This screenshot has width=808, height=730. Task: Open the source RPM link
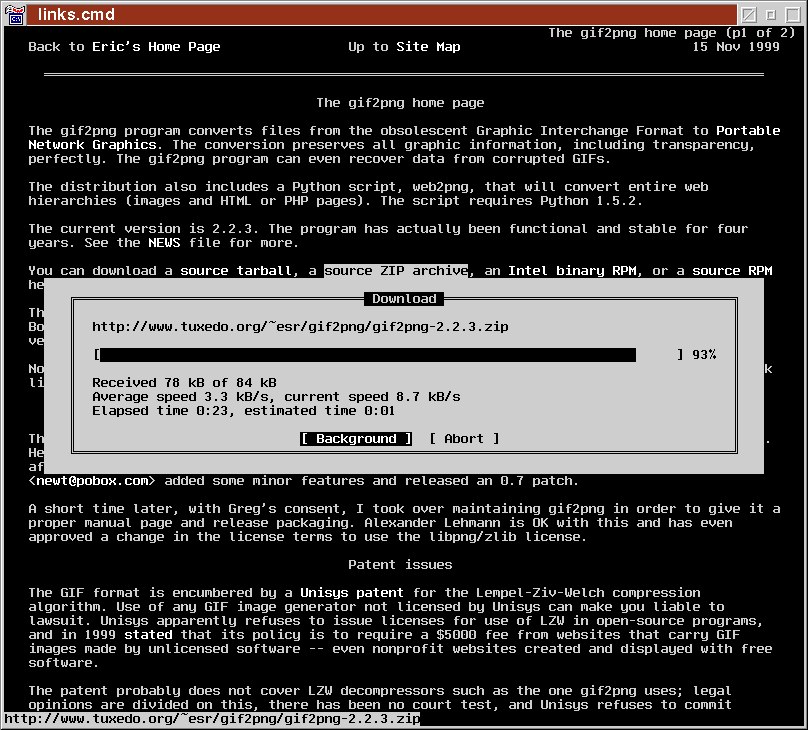pos(730,271)
